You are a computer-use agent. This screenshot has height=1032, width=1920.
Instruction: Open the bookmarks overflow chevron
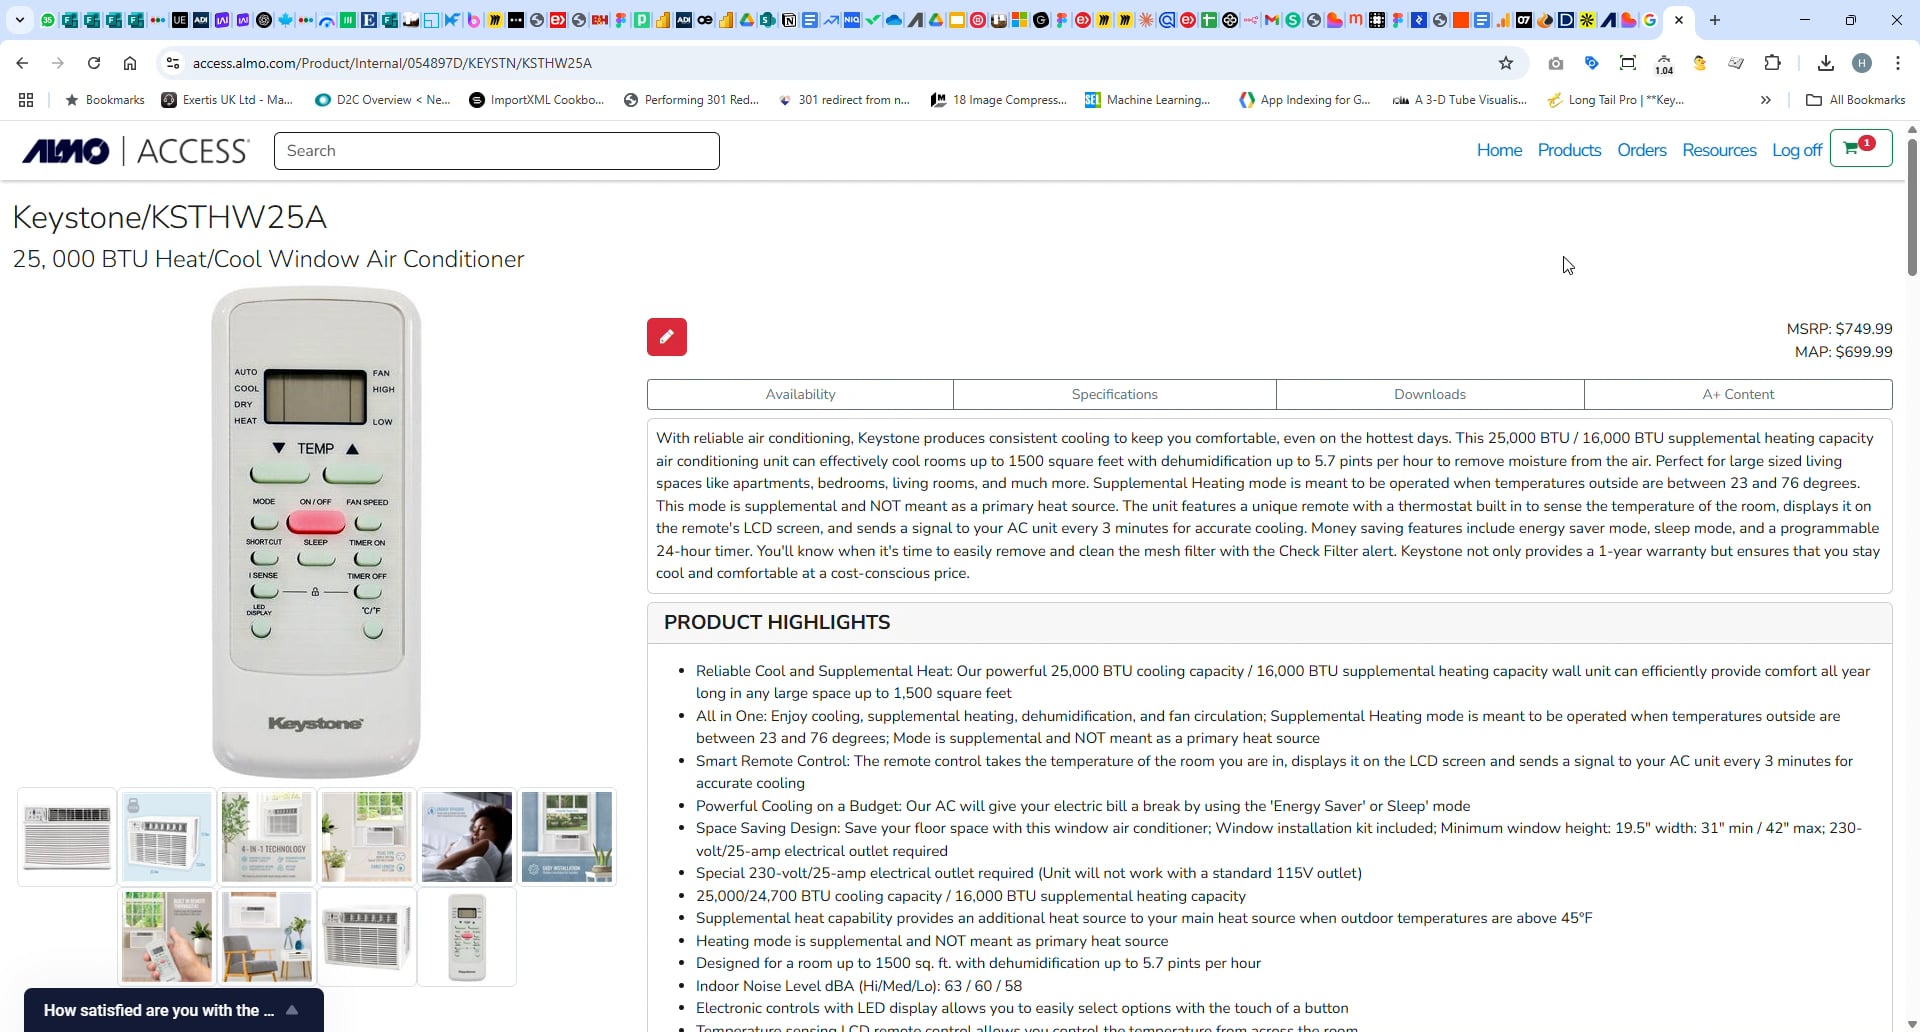(1766, 100)
